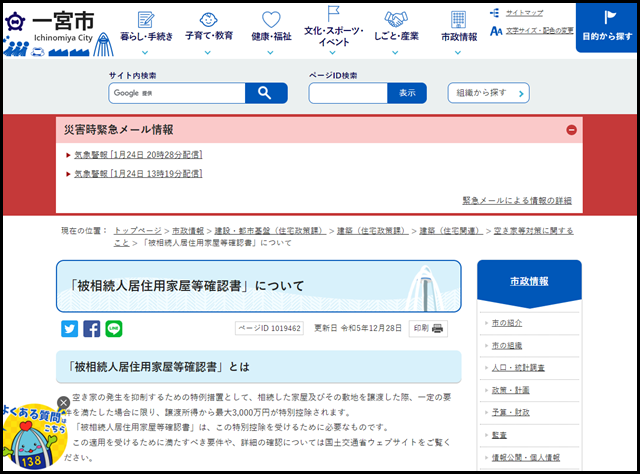This screenshot has width=640, height=474.
Task: Click the sitemap tree icon
Action: [x=495, y=13]
